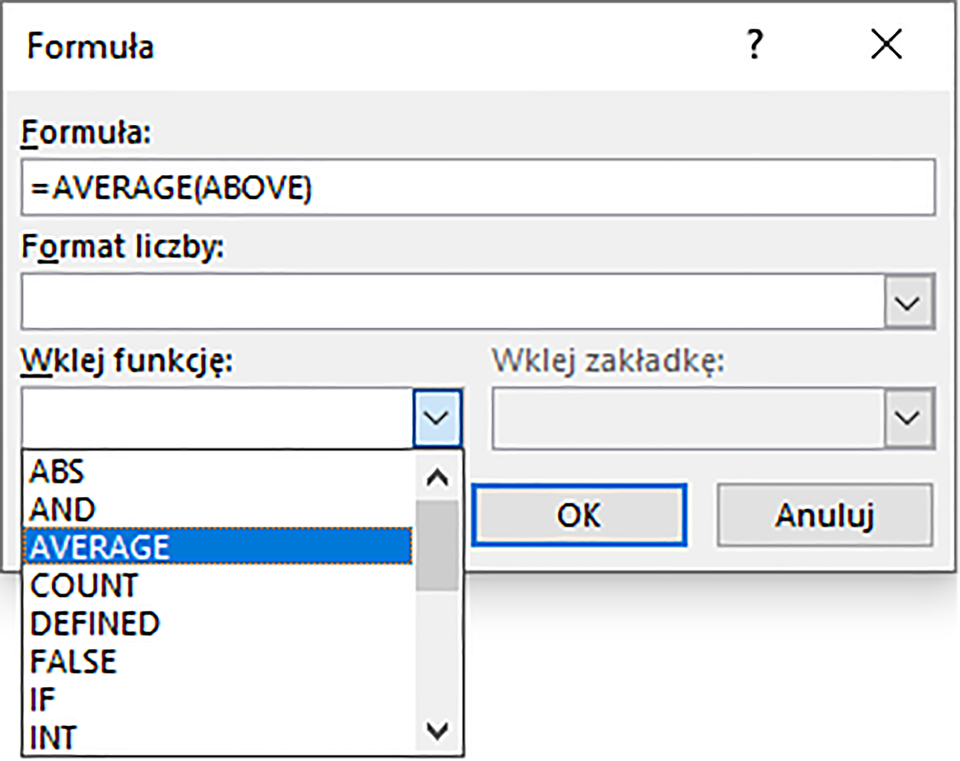The image size is (960, 761).
Task: Click inside the Formuła text field
Action: [x=480, y=186]
